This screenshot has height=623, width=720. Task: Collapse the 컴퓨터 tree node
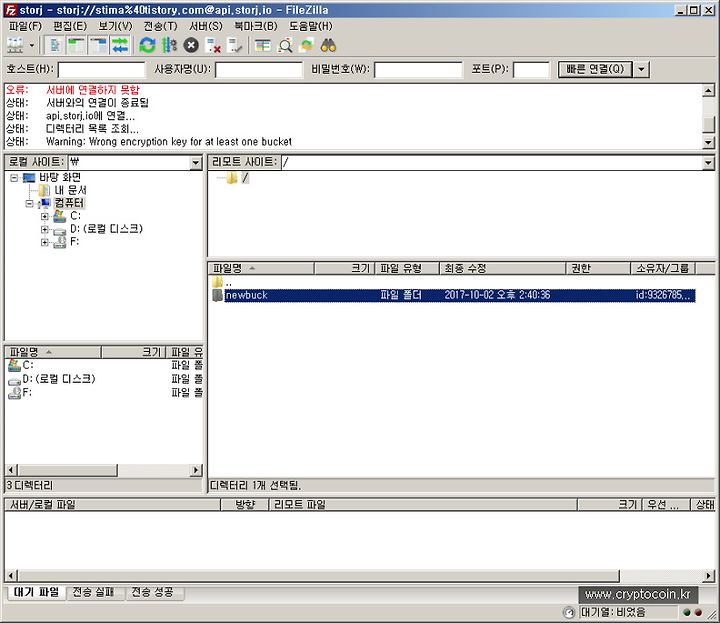coord(29,203)
